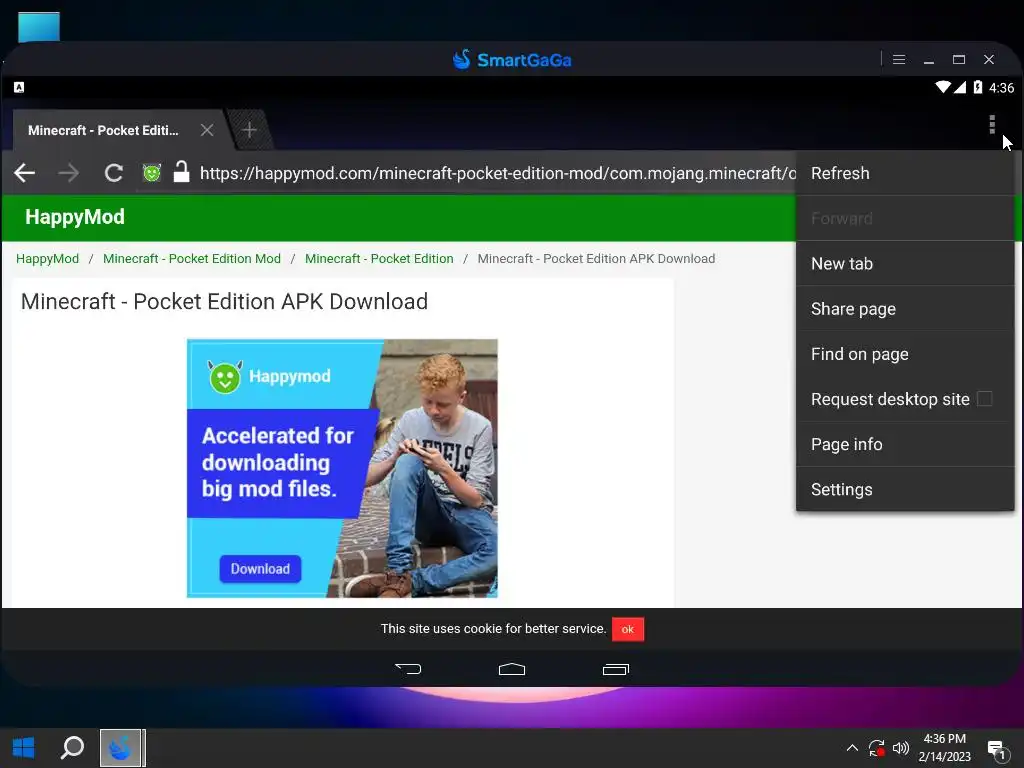1024x768 pixels.
Task: Open Minecraft - Pocket Edition breadcrumb link
Action: coord(379,259)
